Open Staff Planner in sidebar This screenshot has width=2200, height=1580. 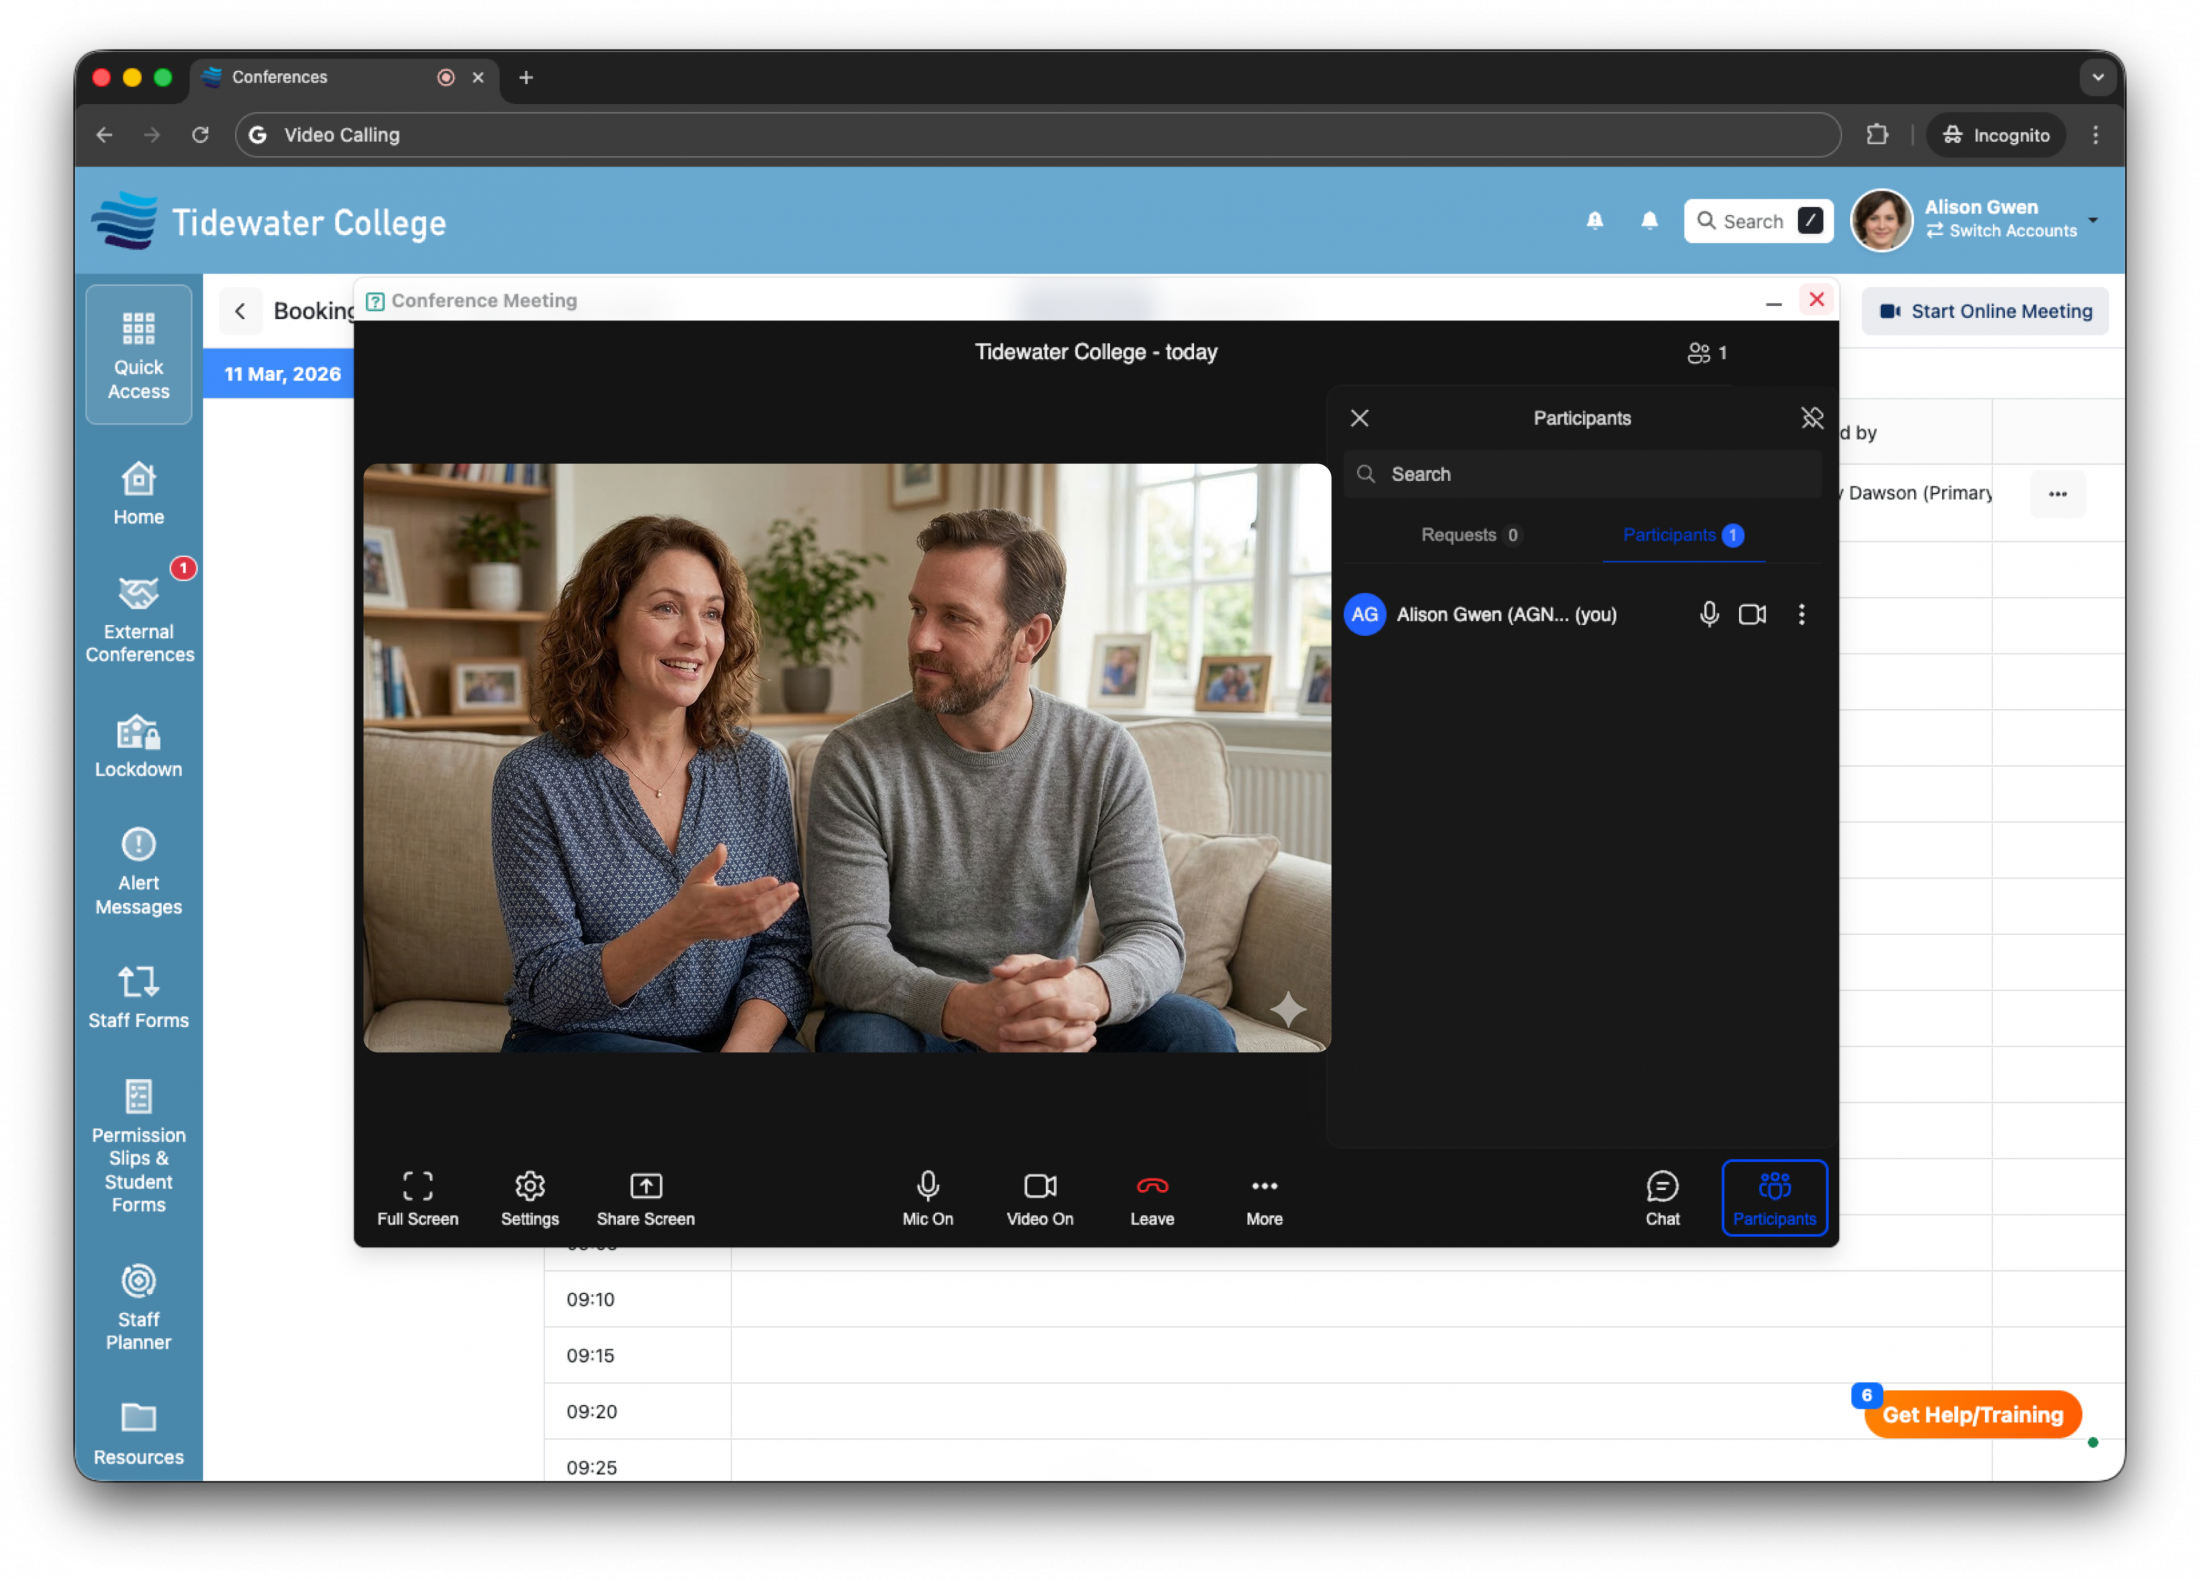click(139, 1307)
